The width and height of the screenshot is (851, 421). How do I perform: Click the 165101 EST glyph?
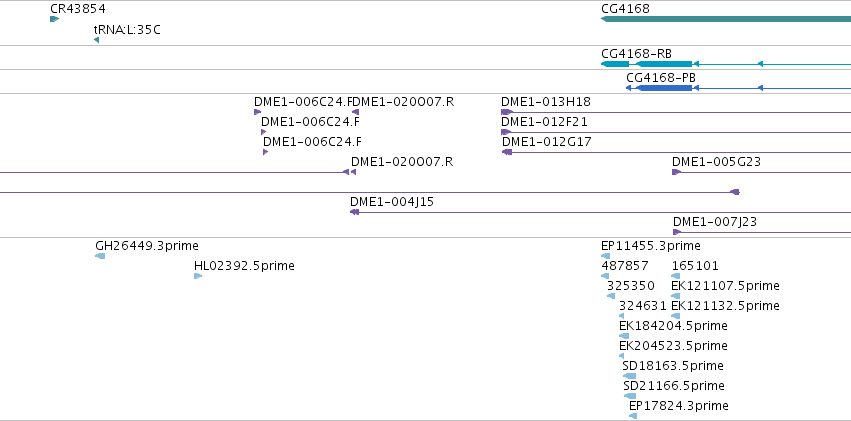676,276
